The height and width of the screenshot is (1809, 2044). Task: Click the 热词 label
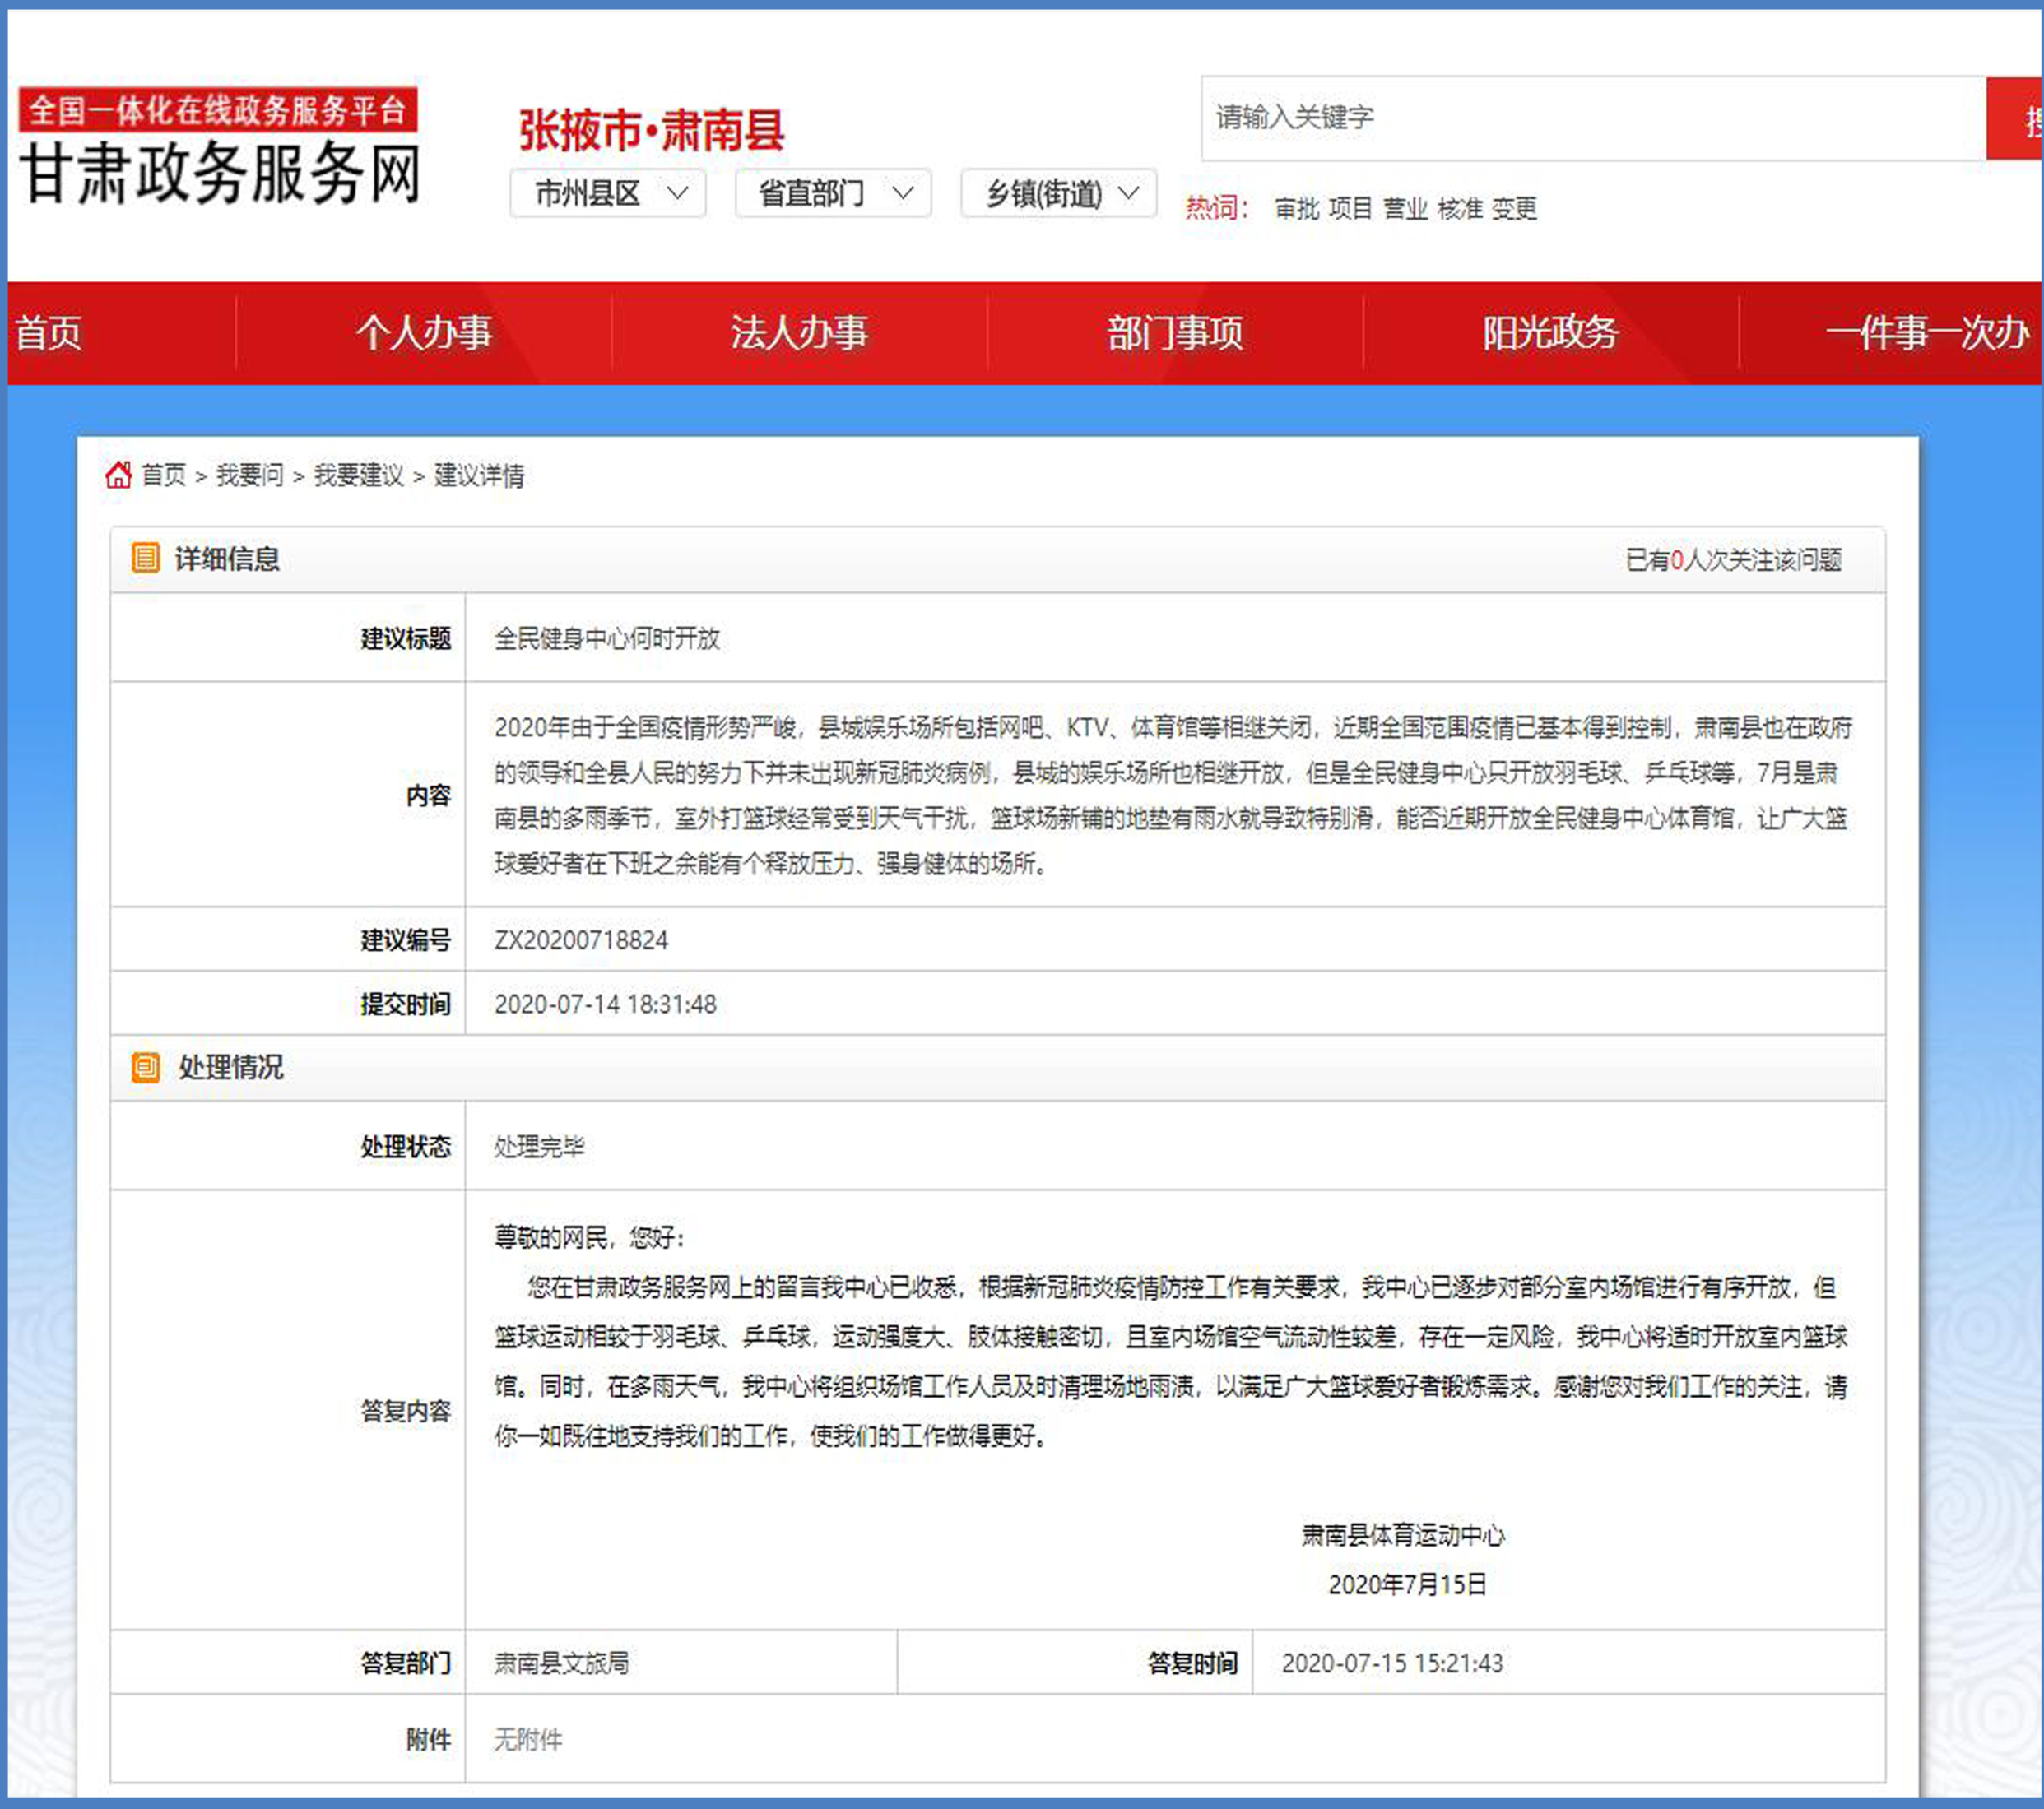pyautogui.click(x=1216, y=208)
